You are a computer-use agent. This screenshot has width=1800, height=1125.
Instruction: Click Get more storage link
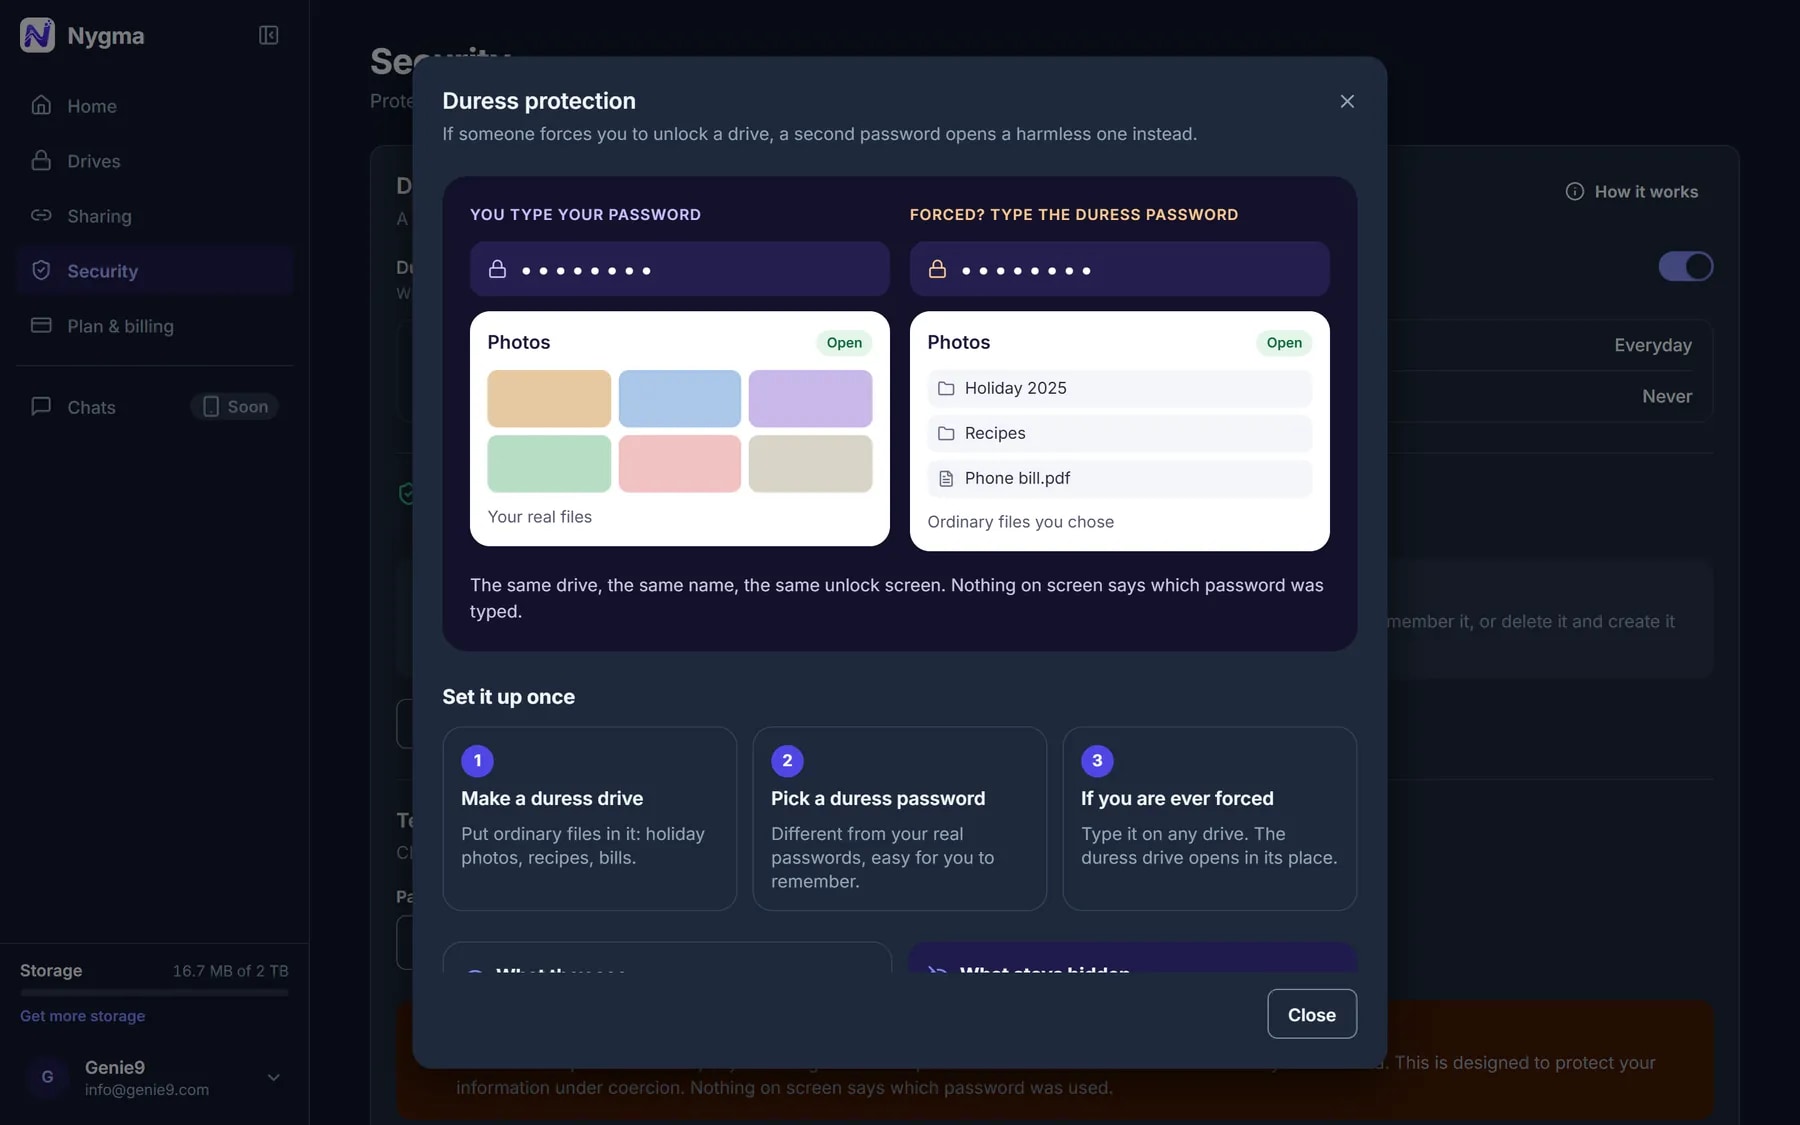point(83,1016)
